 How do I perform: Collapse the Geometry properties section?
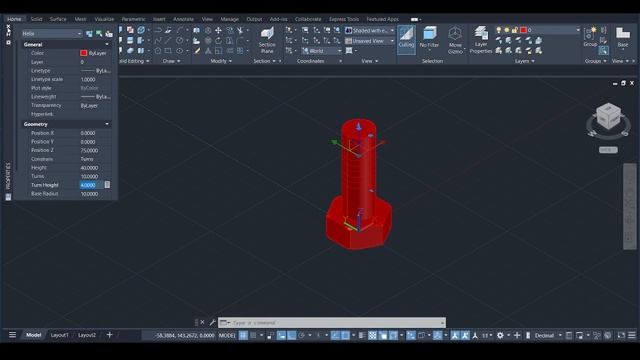[107, 124]
